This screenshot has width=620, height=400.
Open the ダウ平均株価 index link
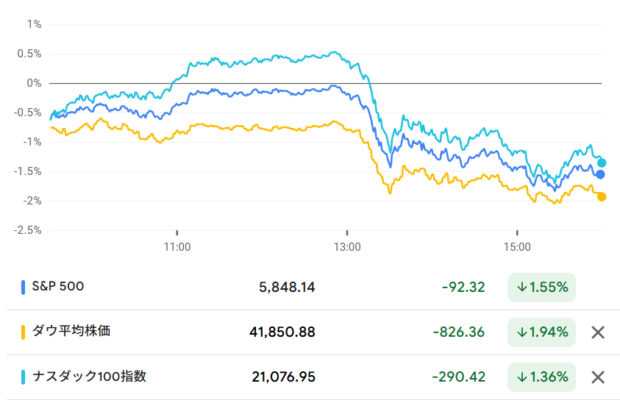(71, 331)
